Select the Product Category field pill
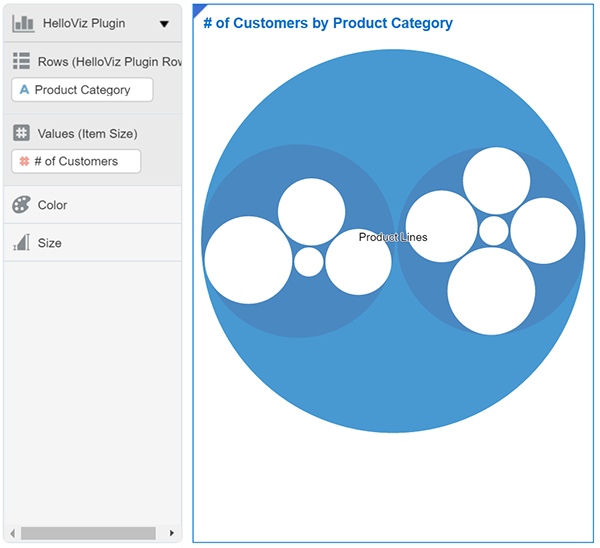The height and width of the screenshot is (548, 600). point(83,90)
